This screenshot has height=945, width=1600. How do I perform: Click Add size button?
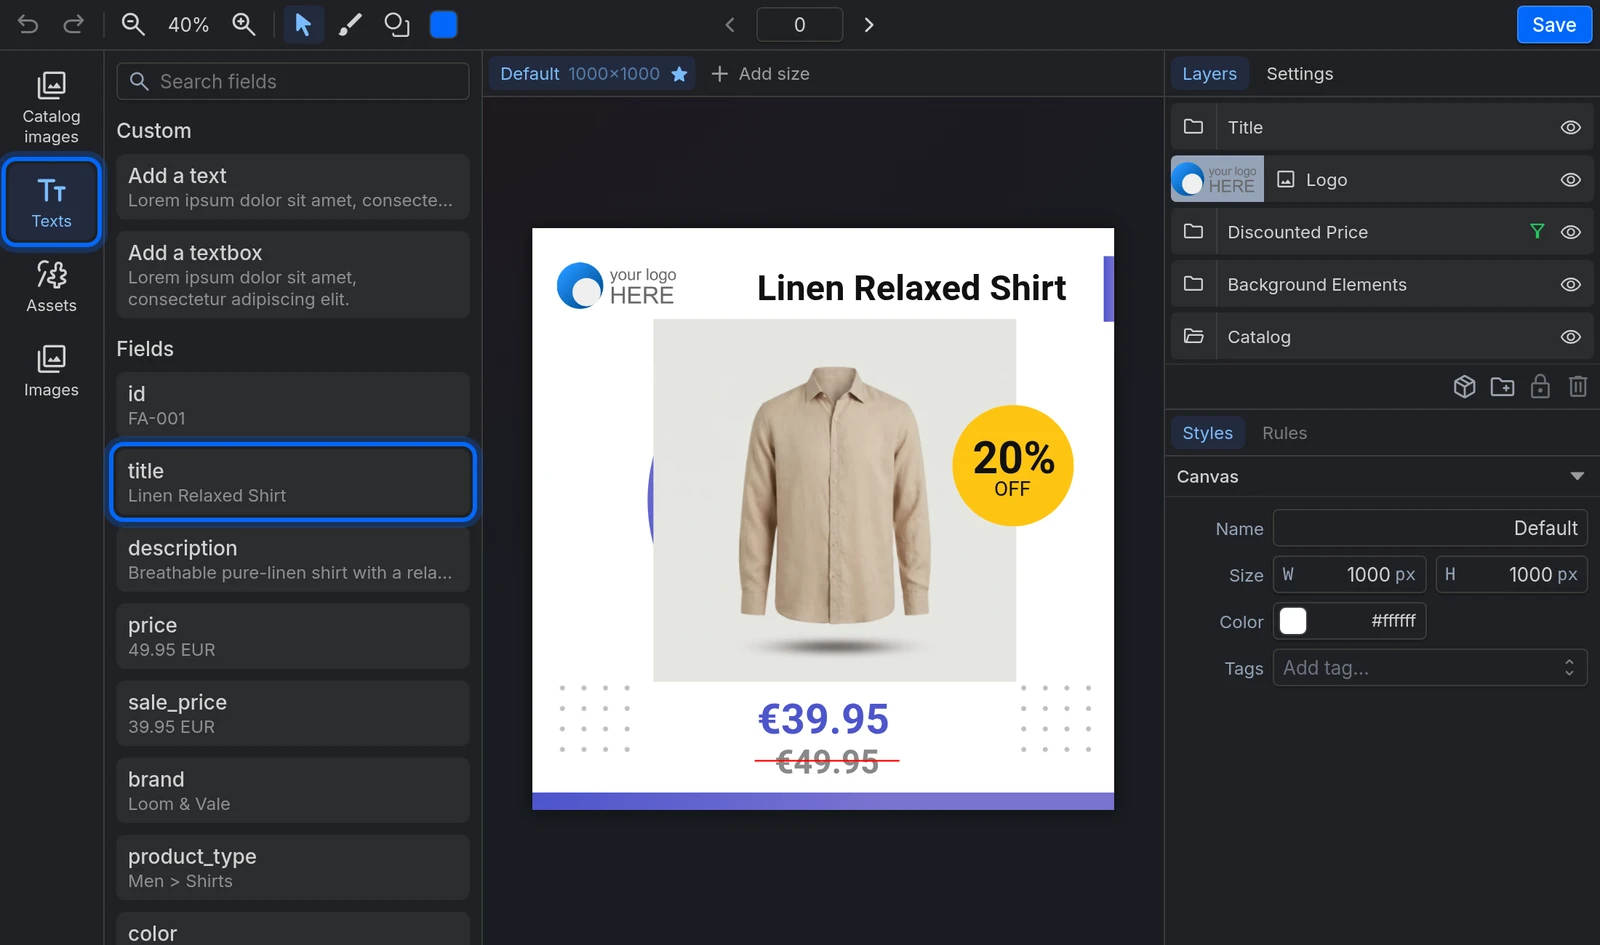pos(760,74)
